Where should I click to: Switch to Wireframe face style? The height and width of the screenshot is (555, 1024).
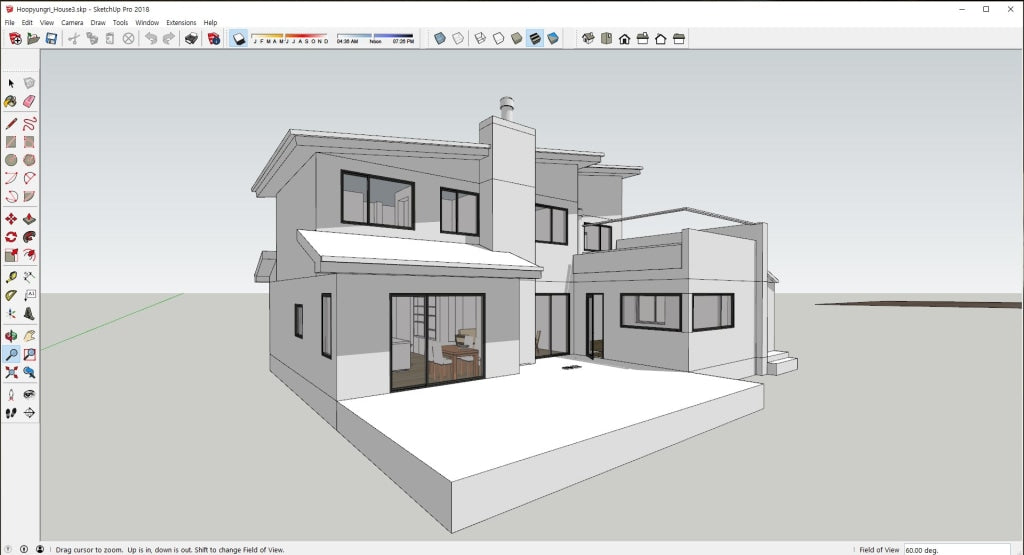(x=480, y=39)
